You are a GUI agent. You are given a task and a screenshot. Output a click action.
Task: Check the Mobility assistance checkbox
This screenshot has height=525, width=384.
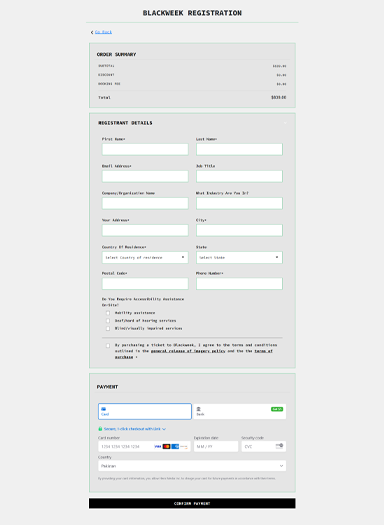[108, 313]
